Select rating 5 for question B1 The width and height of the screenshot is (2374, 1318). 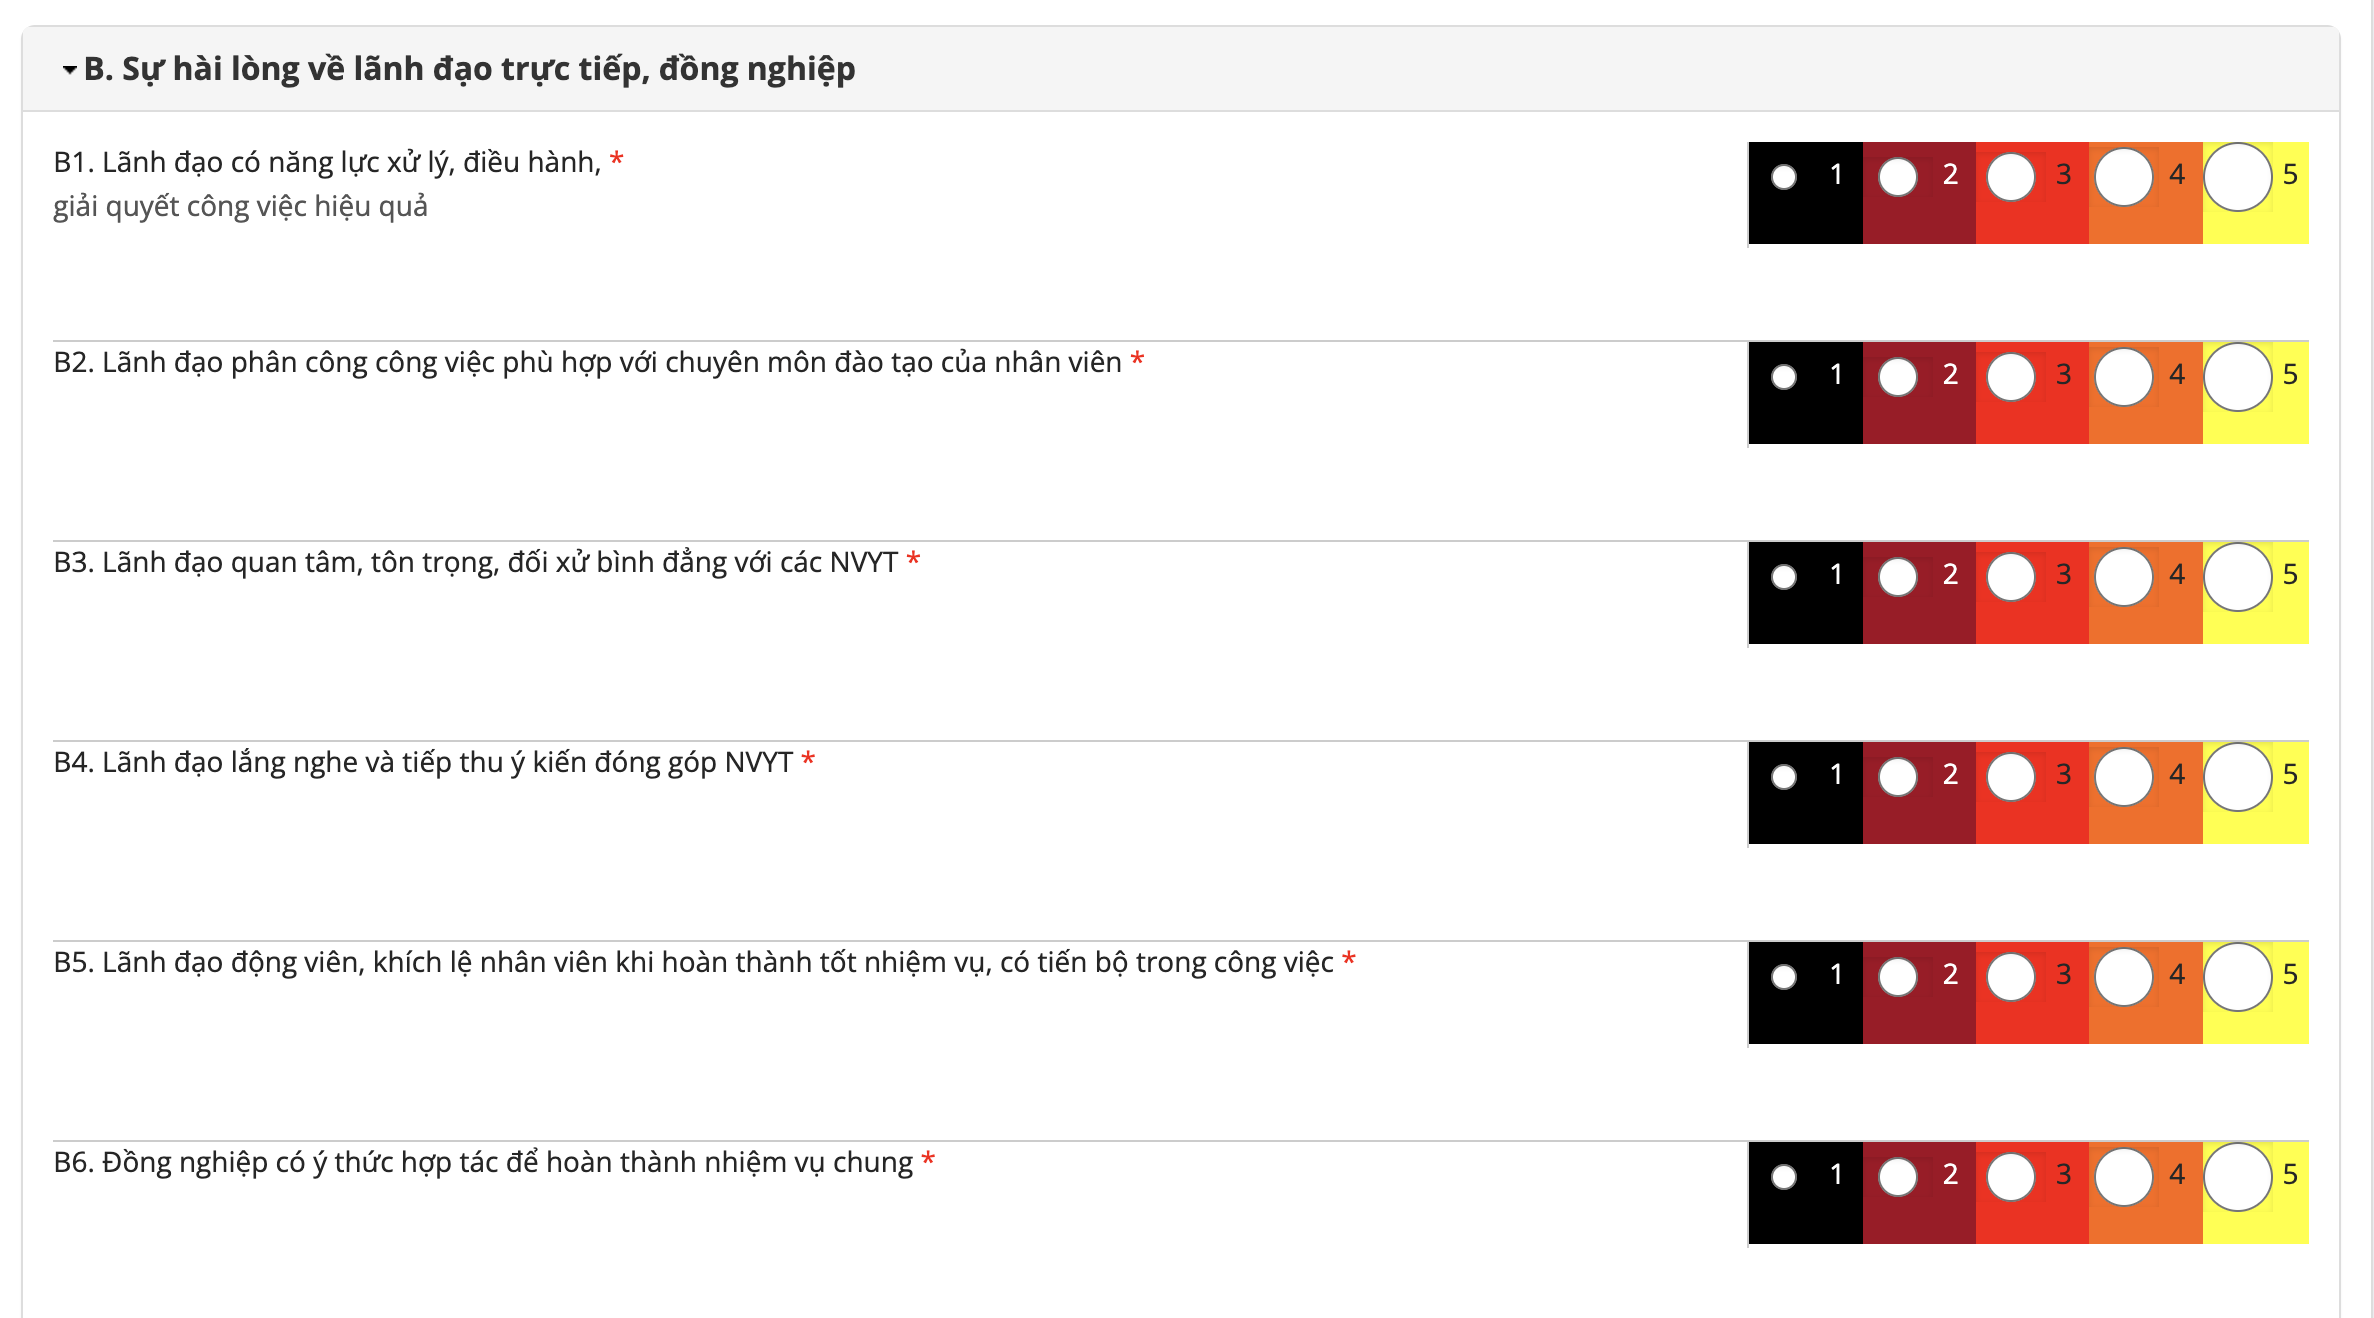click(x=2238, y=177)
